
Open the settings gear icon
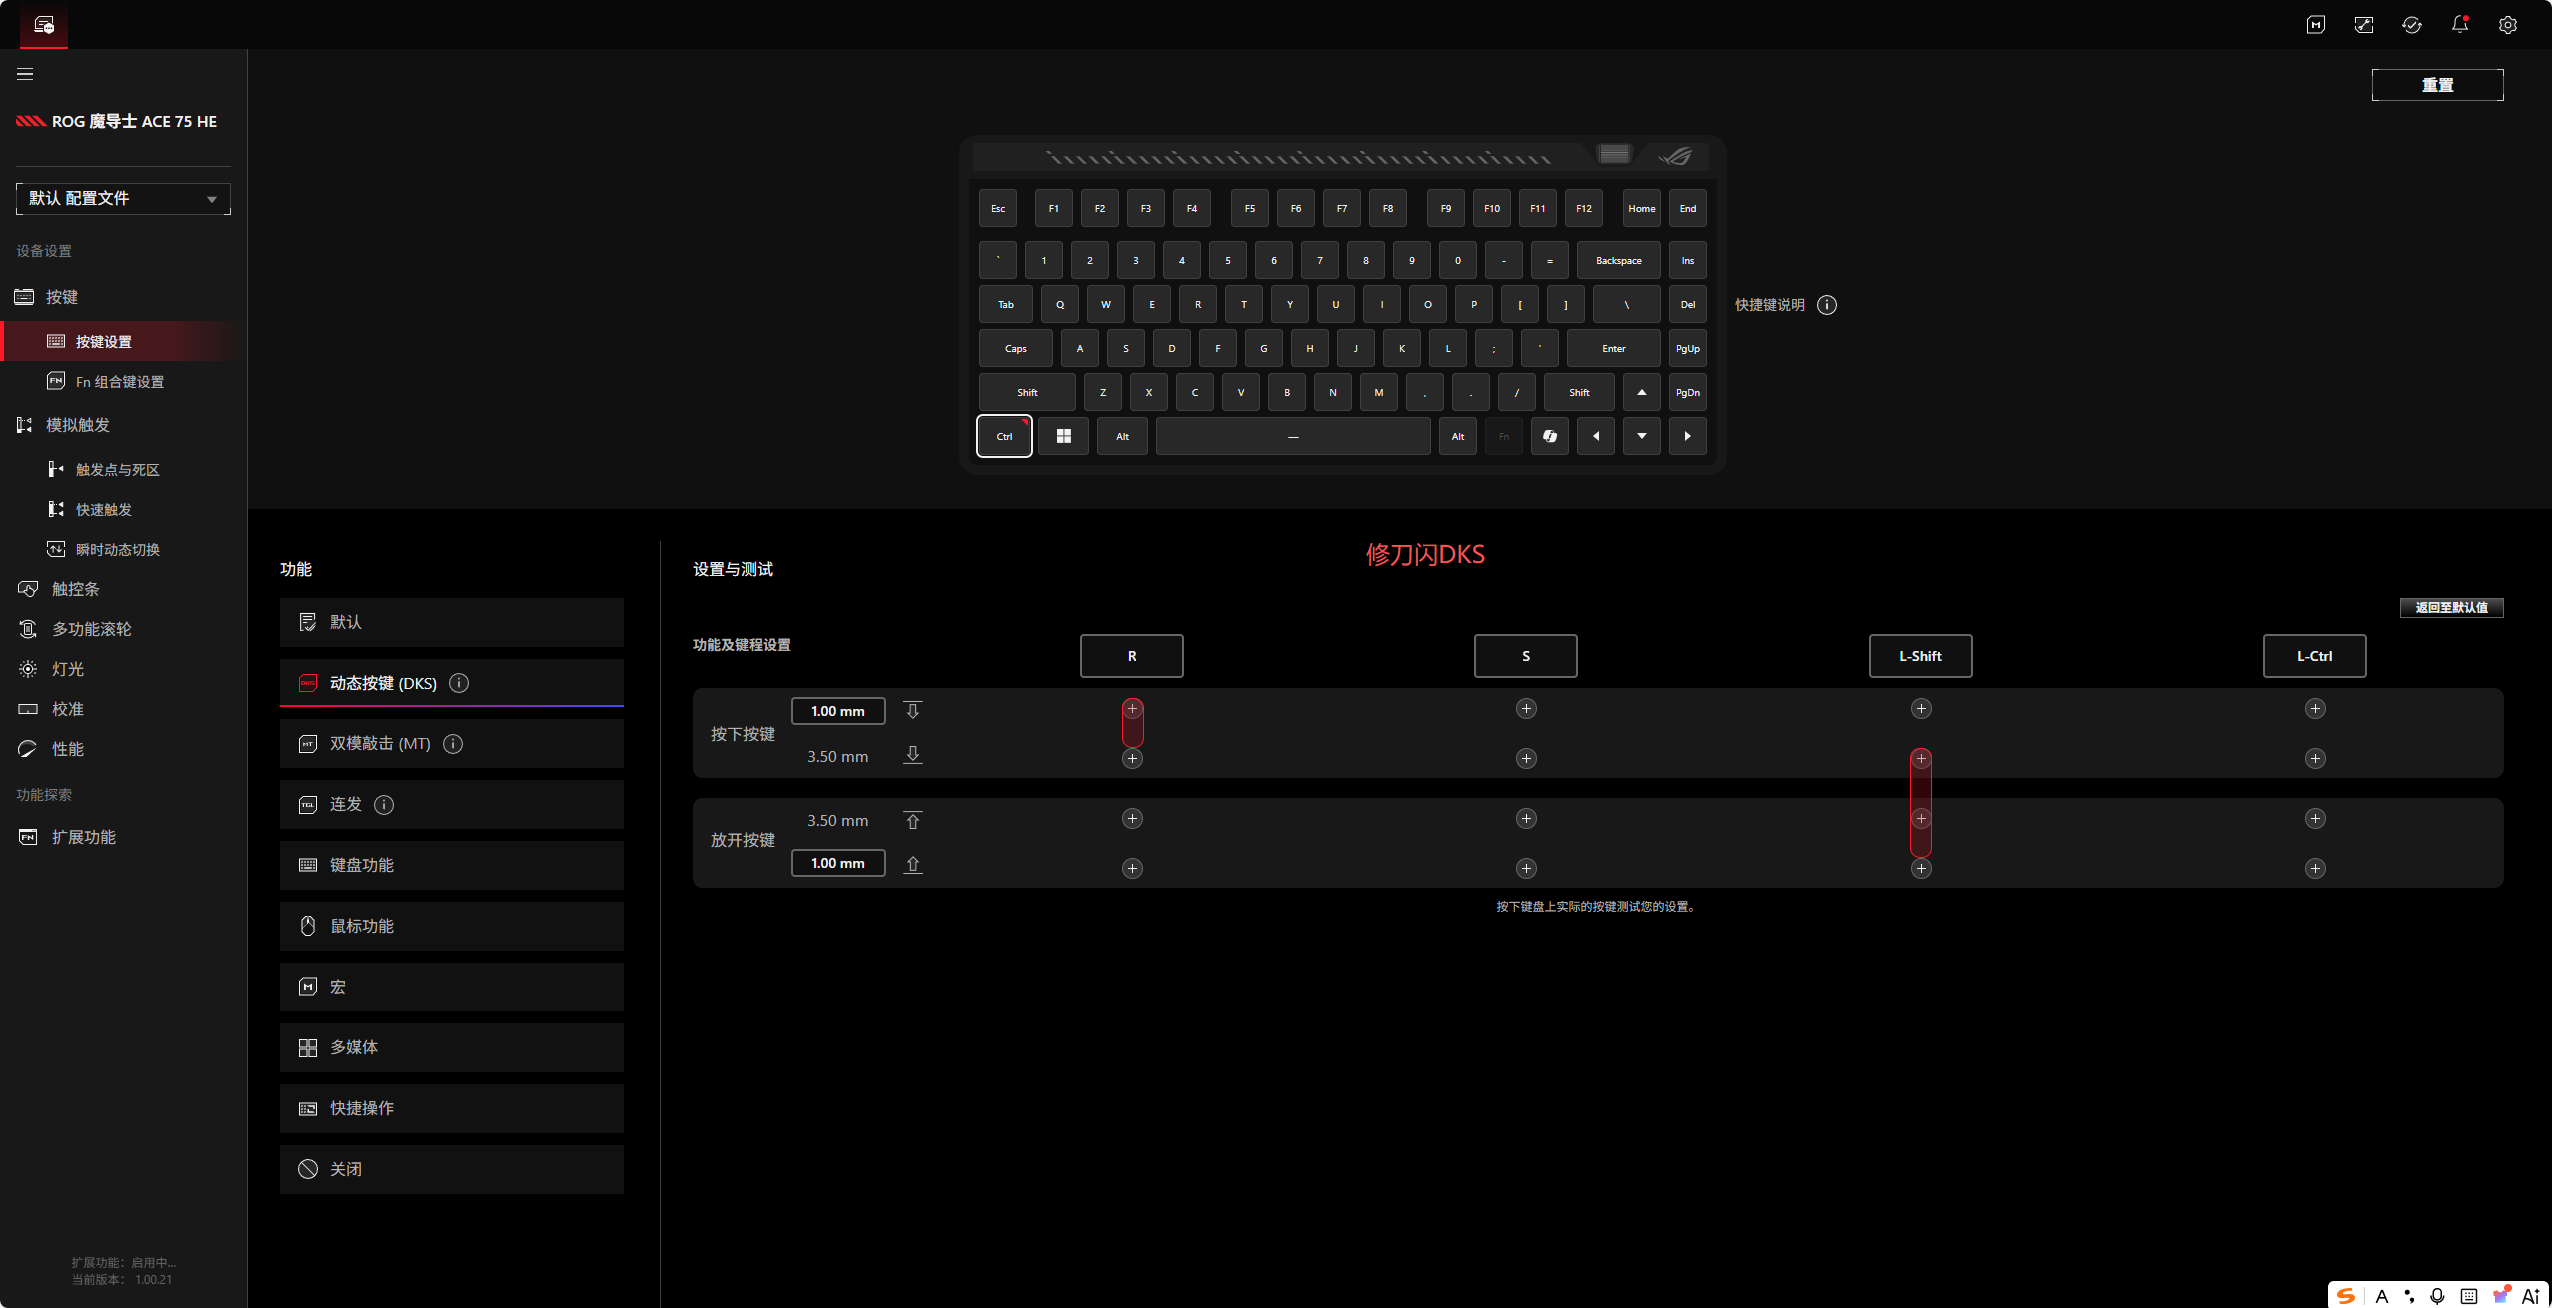(x=2508, y=25)
